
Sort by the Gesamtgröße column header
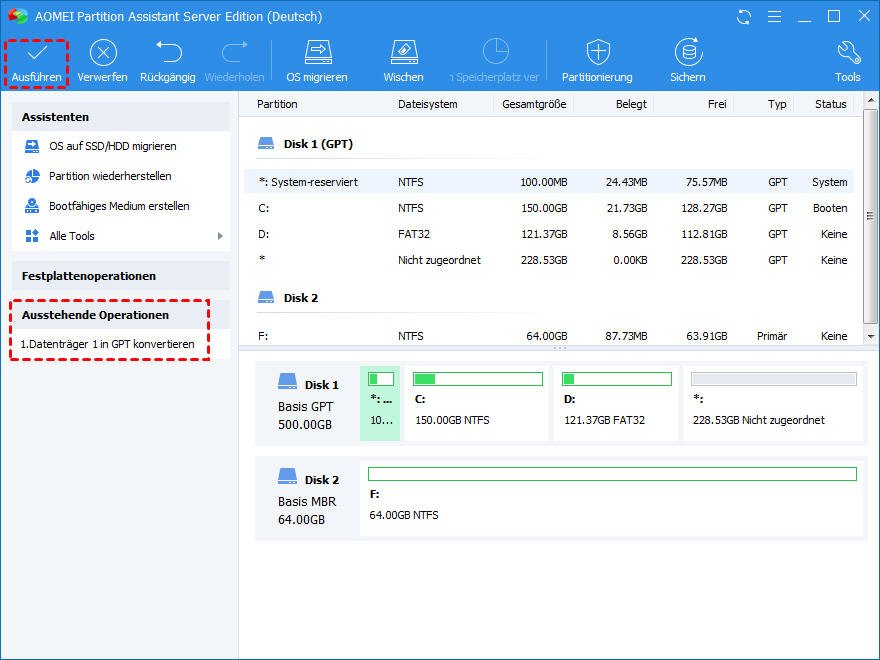coord(535,104)
